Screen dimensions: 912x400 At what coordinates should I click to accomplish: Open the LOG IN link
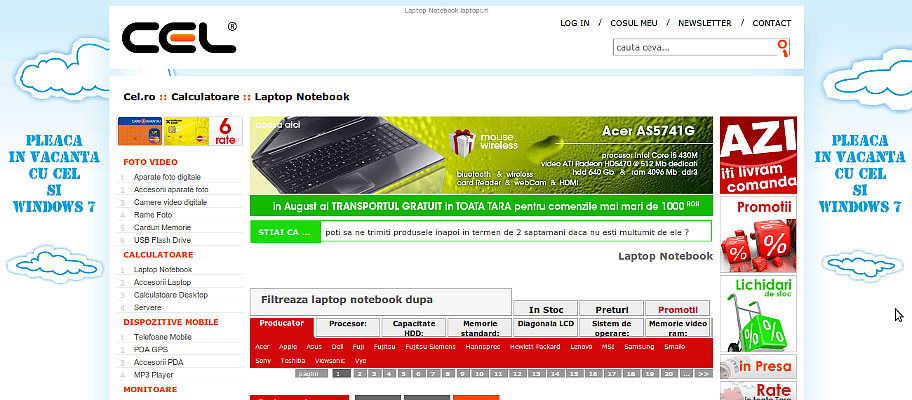(575, 23)
